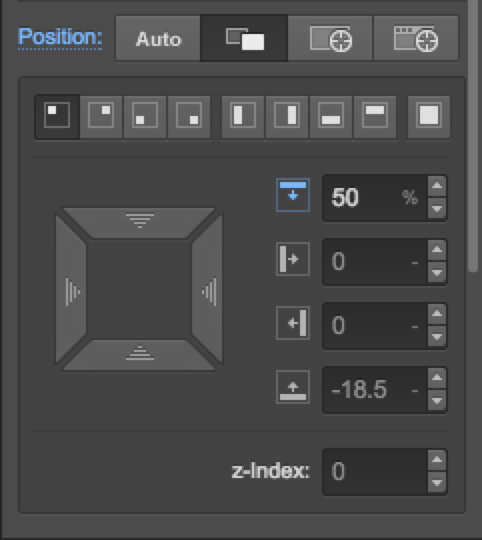
Task: Click the Position label link
Action: point(60,37)
